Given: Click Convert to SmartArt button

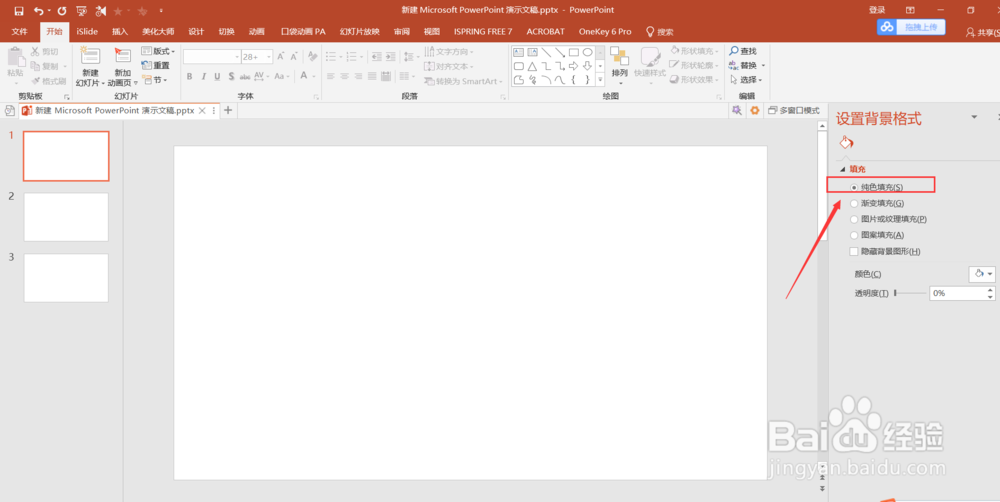Looking at the screenshot, I should tap(464, 81).
